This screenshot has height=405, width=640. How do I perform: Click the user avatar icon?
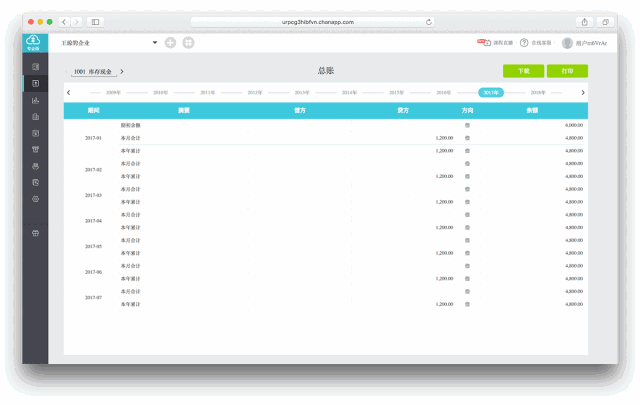567,43
